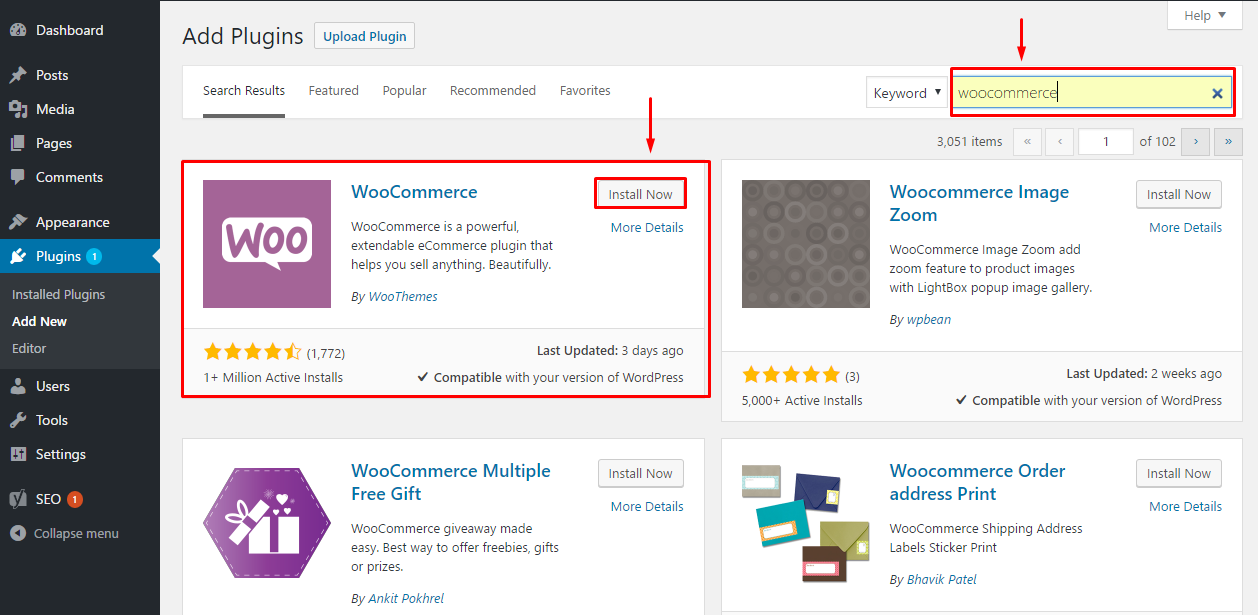1258x615 pixels.
Task: Click Woocommerce Order address Print title
Action: click(977, 482)
